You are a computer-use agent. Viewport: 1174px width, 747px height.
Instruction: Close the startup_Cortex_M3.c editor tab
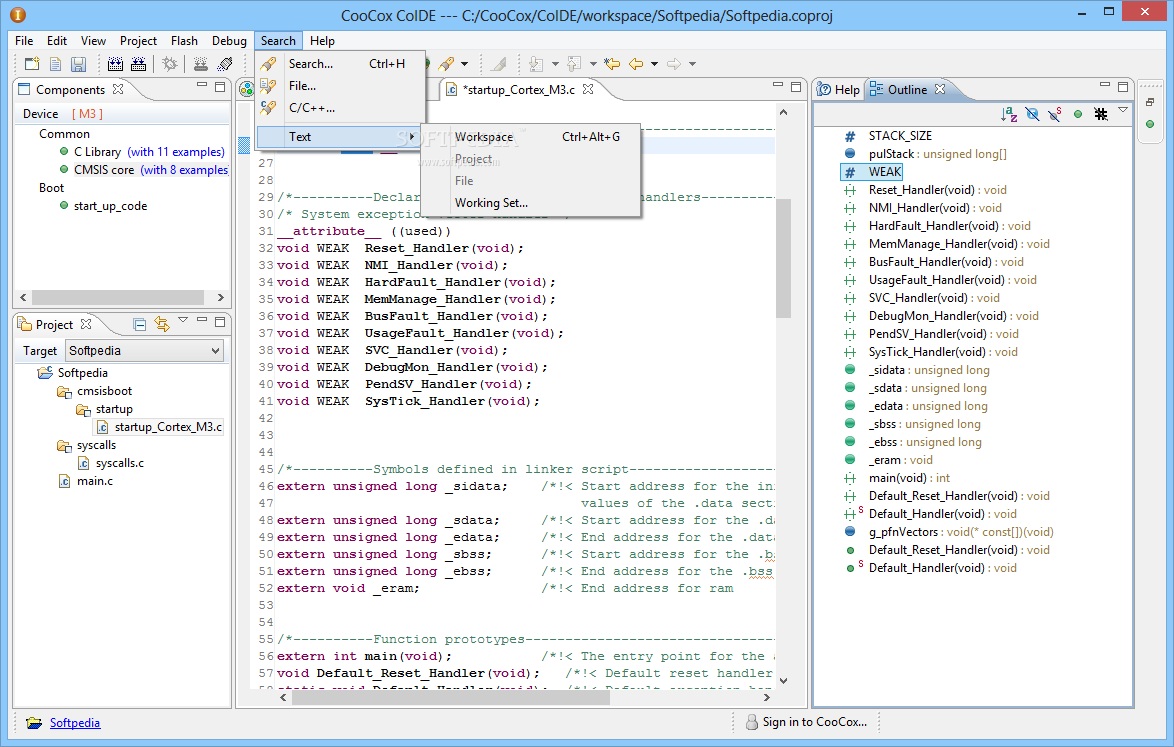(x=588, y=89)
